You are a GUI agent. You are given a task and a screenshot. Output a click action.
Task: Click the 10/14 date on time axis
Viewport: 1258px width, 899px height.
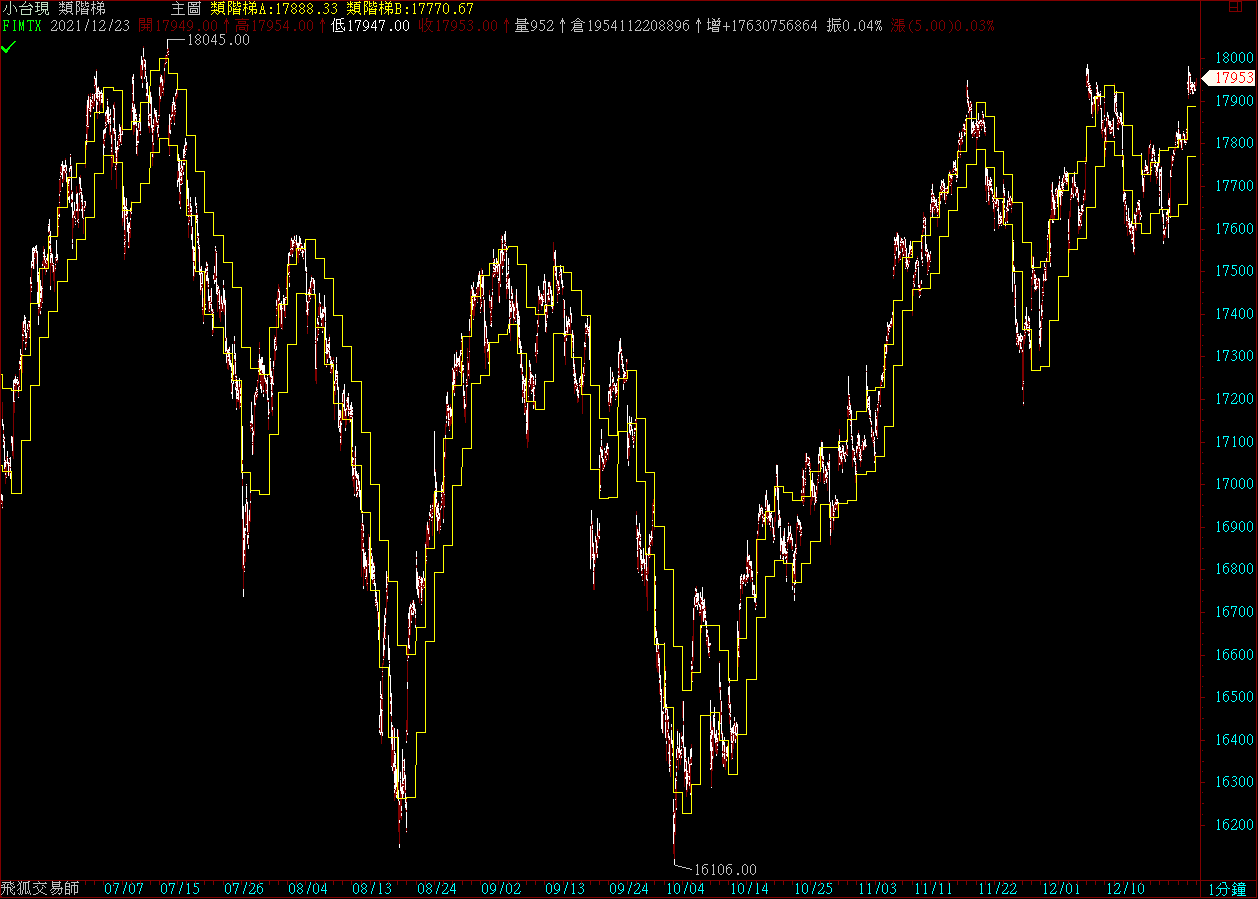pyautogui.click(x=749, y=889)
